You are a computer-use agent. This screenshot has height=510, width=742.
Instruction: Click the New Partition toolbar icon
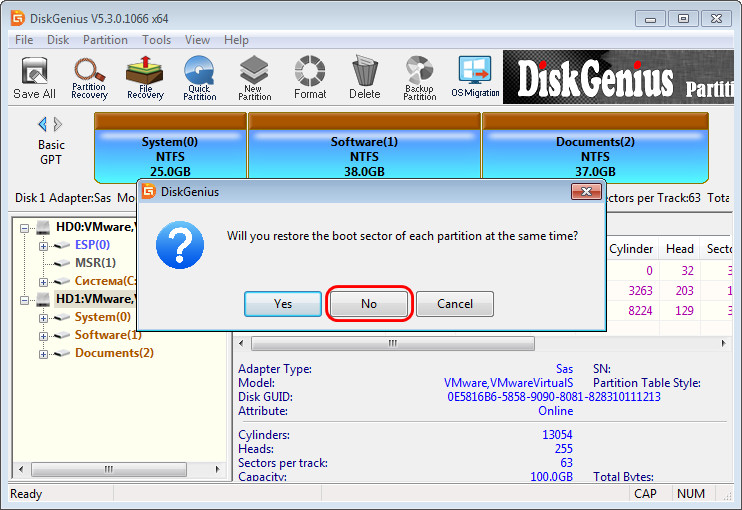(x=254, y=78)
